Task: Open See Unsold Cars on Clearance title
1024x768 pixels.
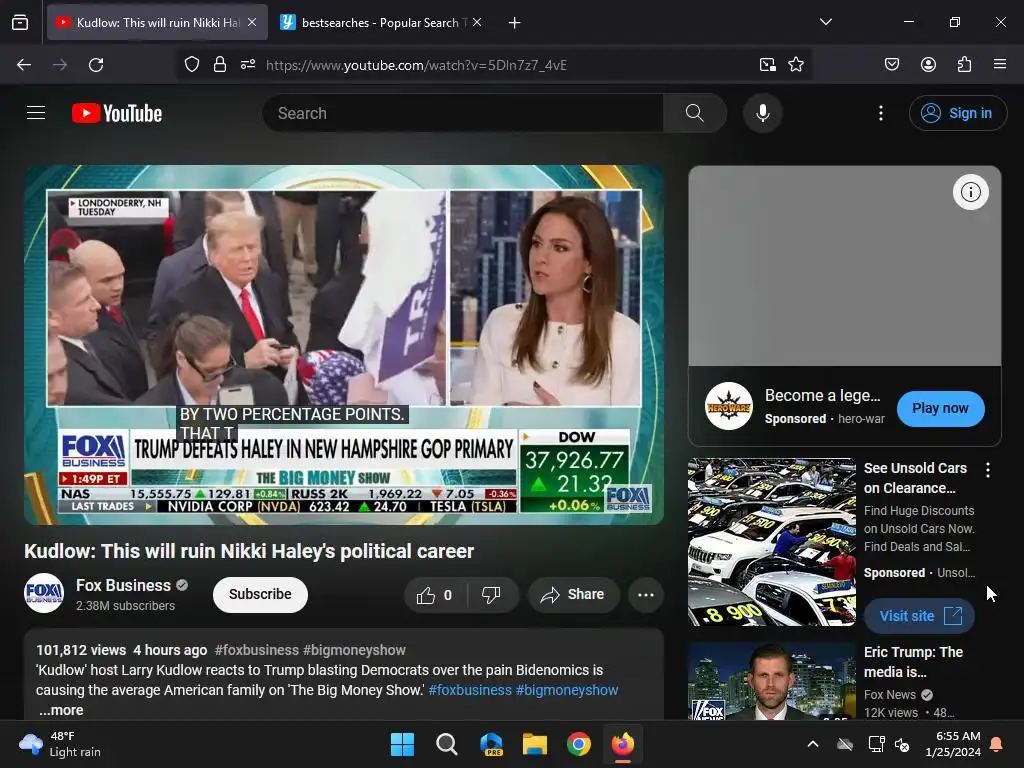Action: point(916,478)
